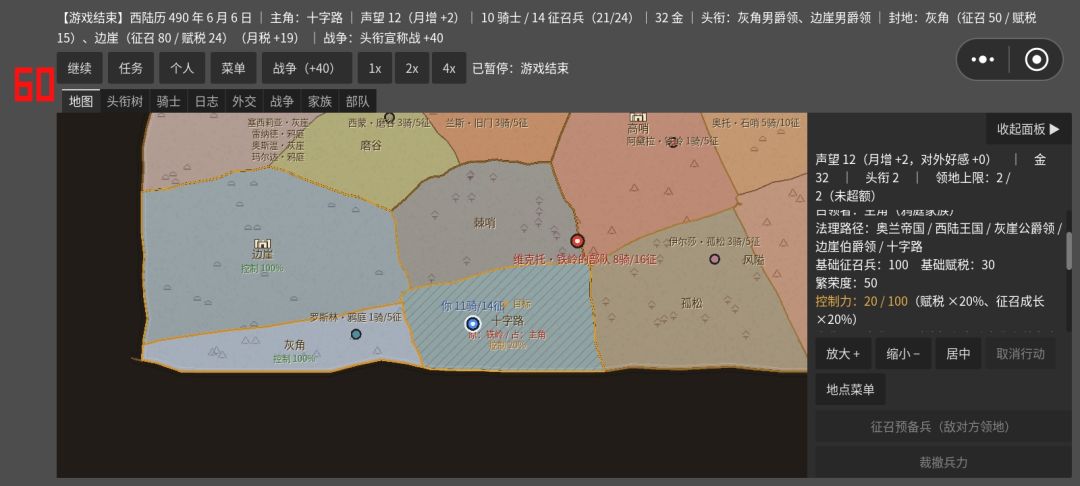Screen dimensions: 1080x486
Task: Click the 控制 100% label under 边崖
Action: click(x=262, y=268)
